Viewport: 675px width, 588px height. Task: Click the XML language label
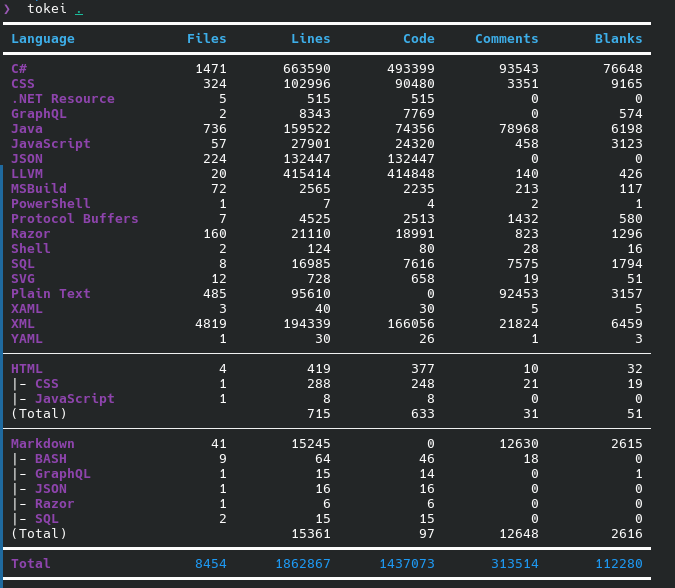tap(23, 324)
